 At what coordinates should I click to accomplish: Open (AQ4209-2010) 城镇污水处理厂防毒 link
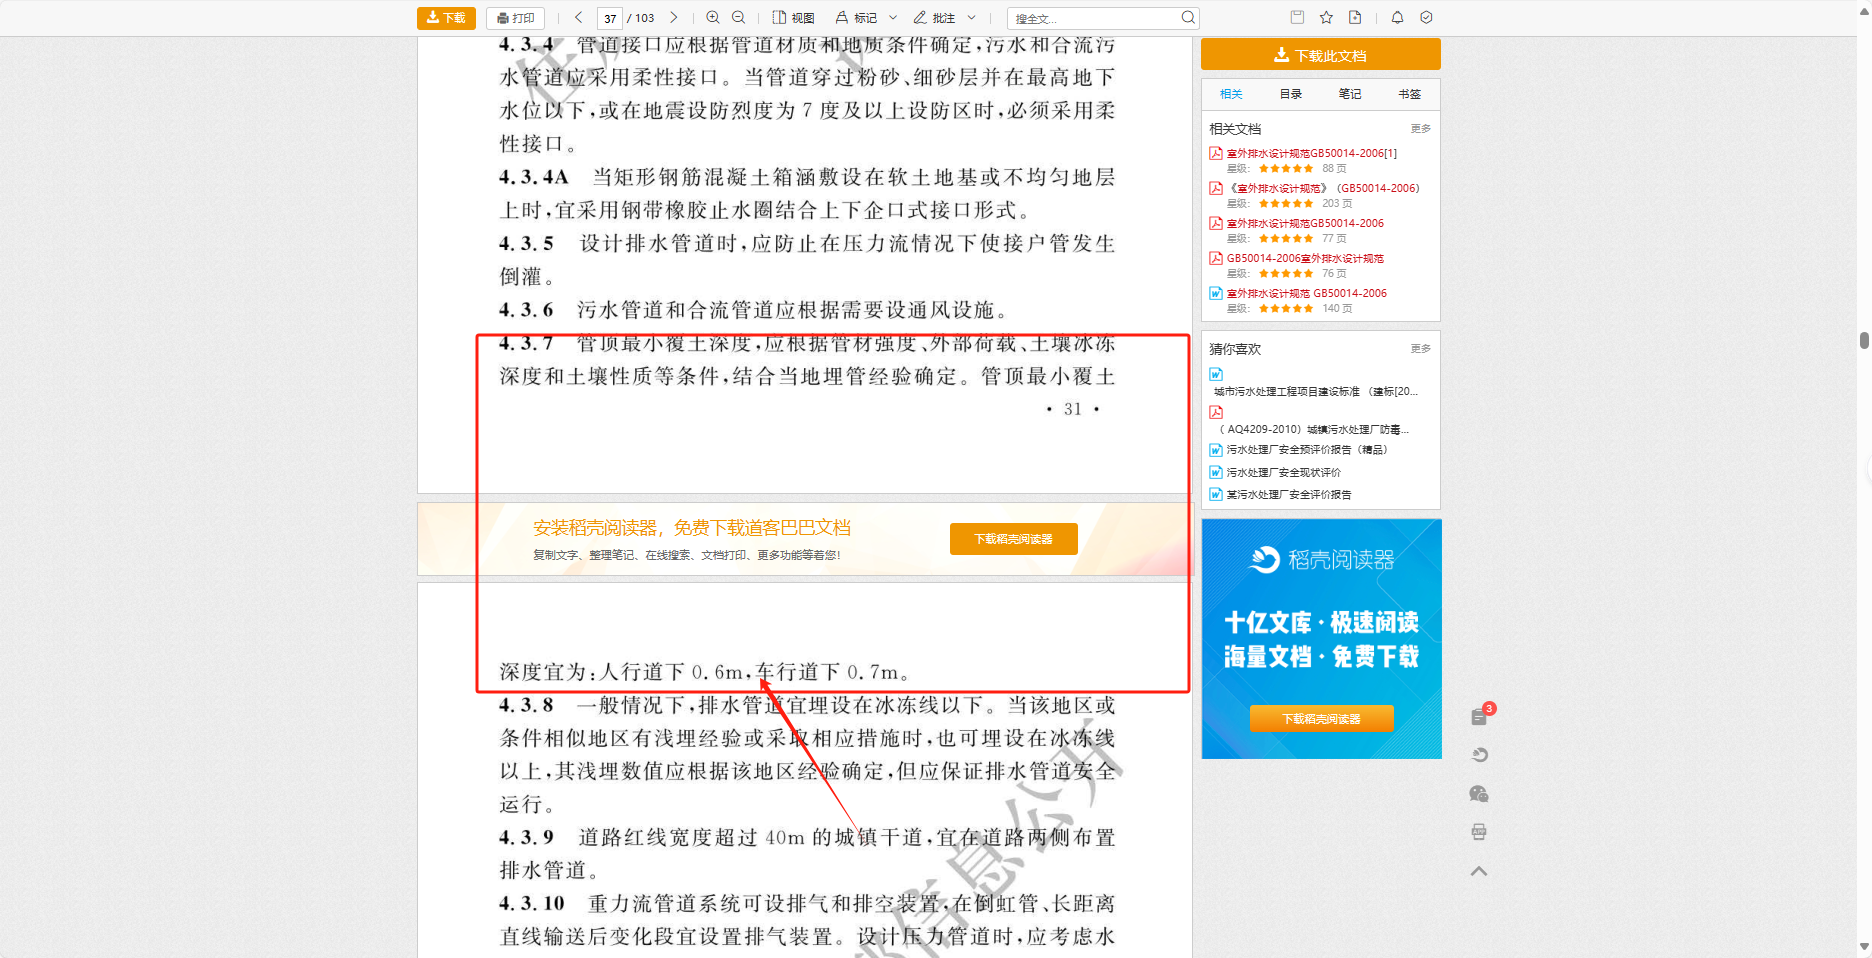tap(1314, 430)
